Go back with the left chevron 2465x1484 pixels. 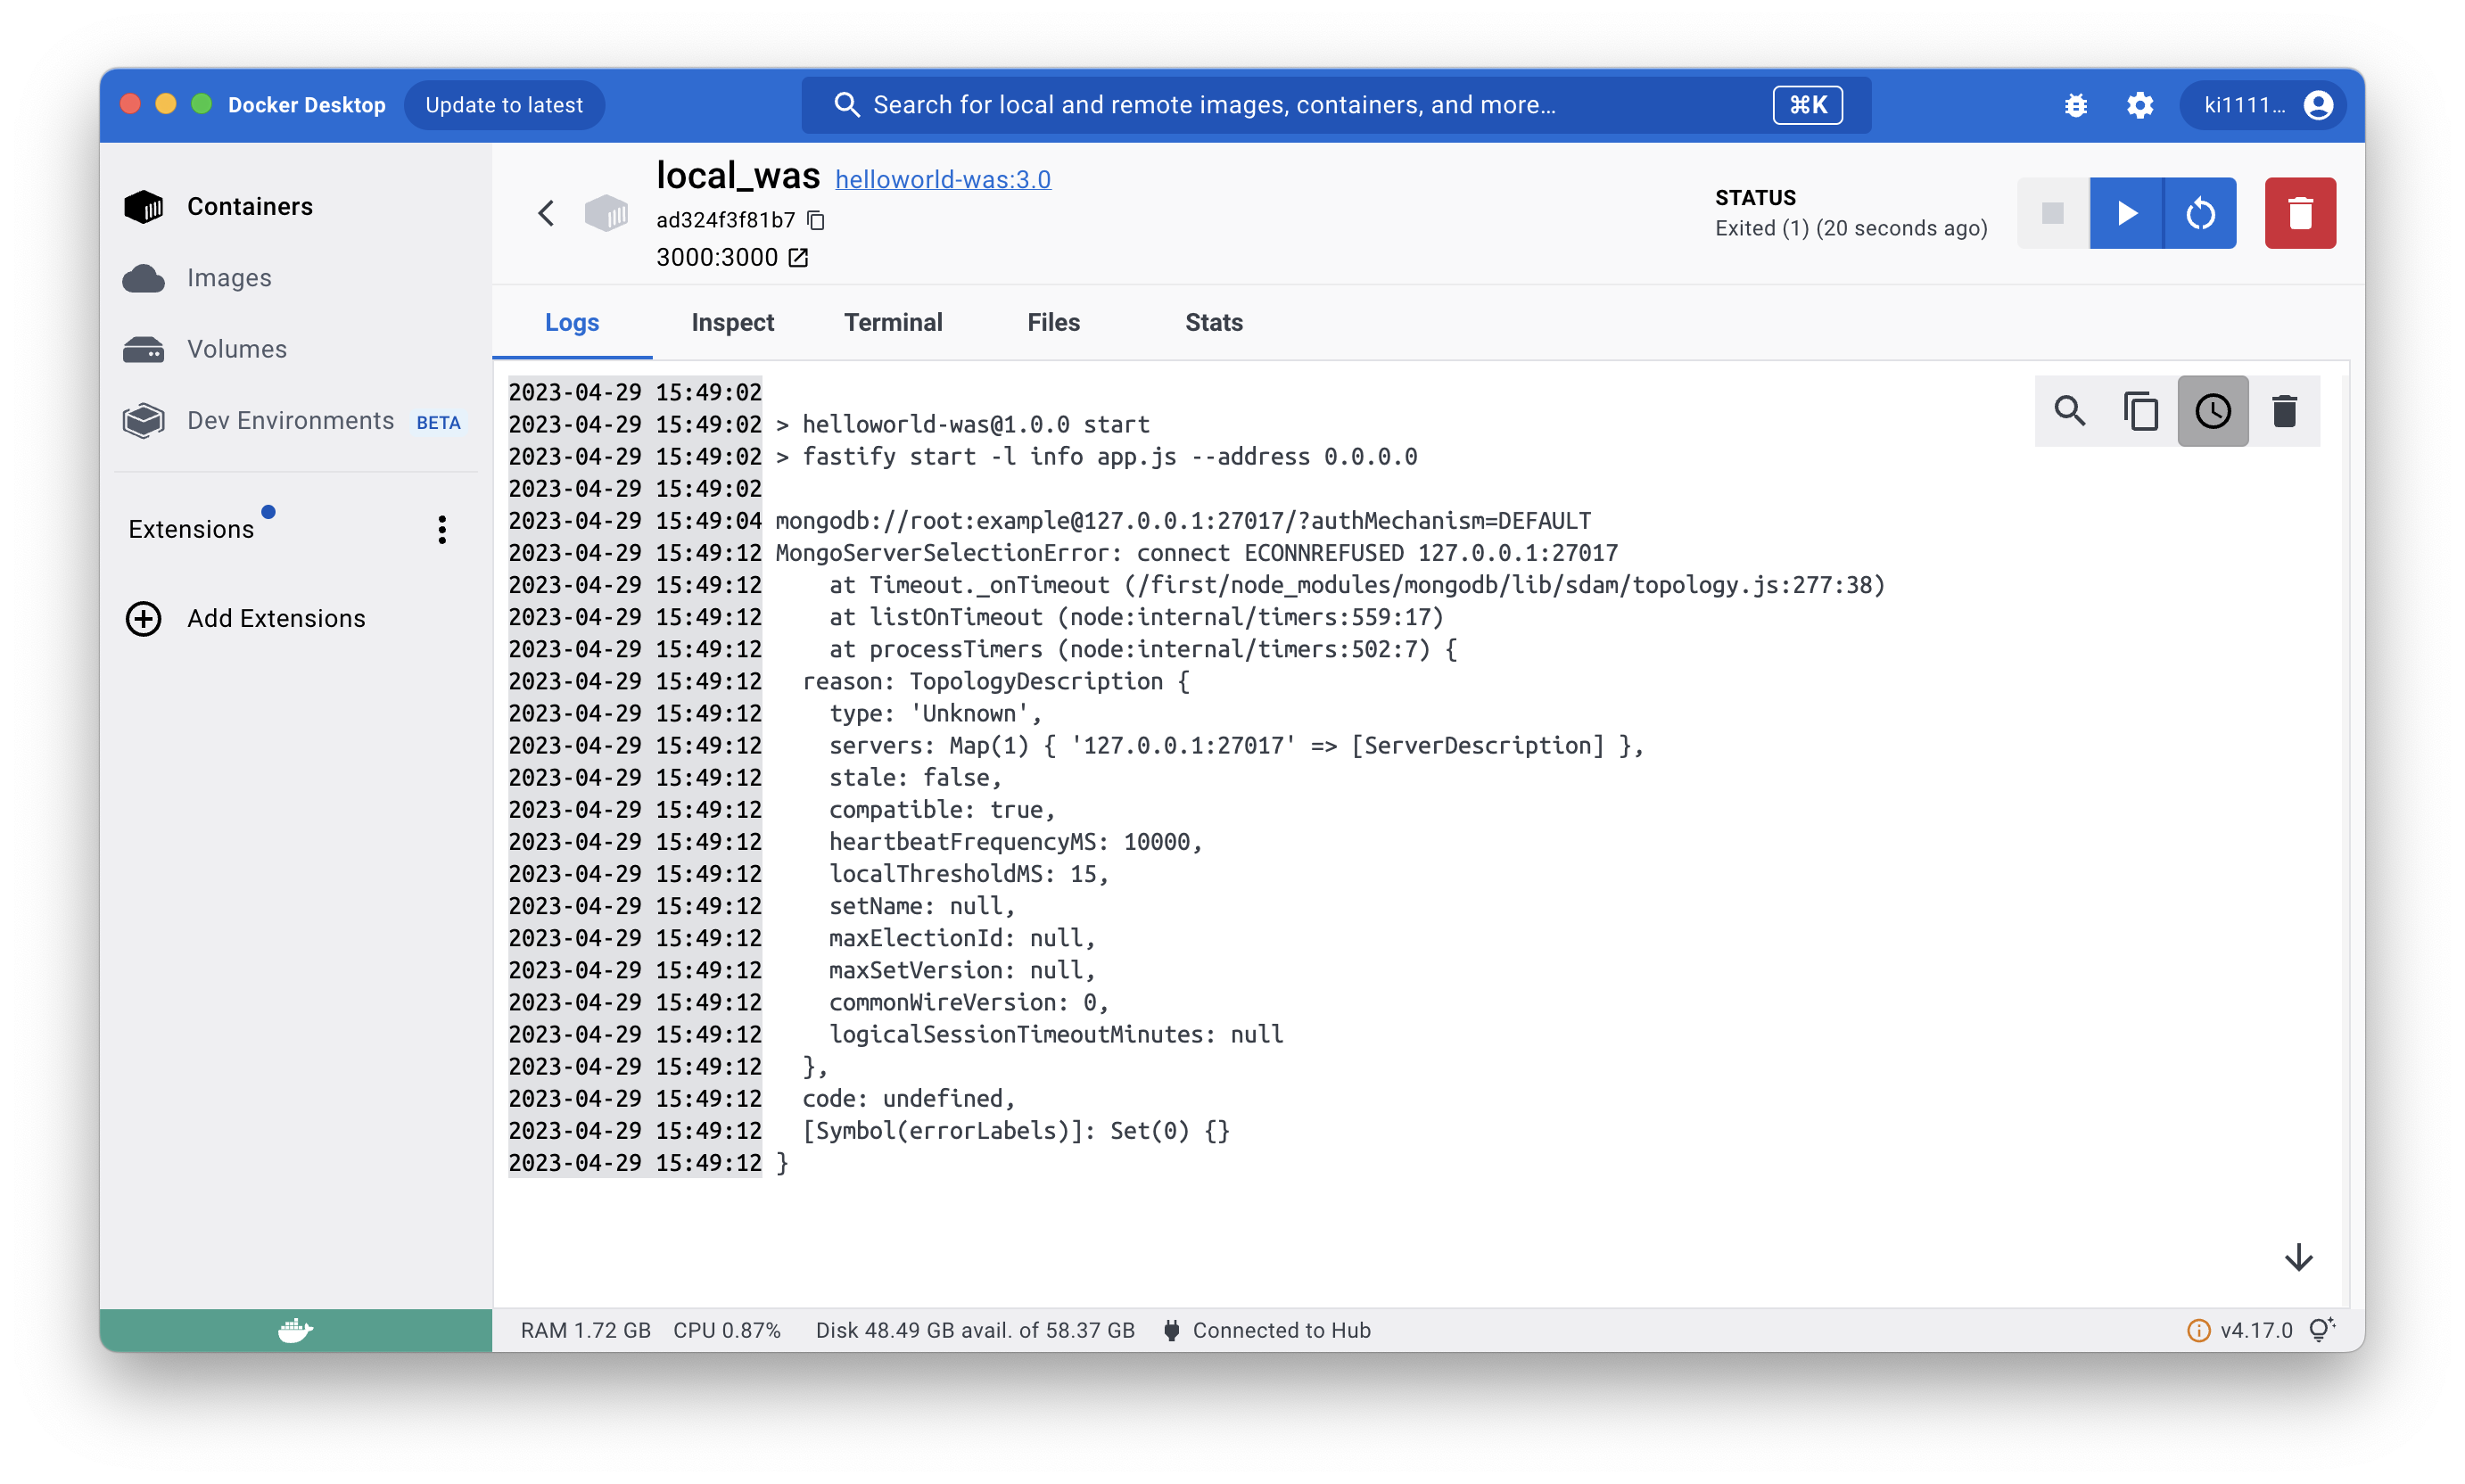(546, 213)
